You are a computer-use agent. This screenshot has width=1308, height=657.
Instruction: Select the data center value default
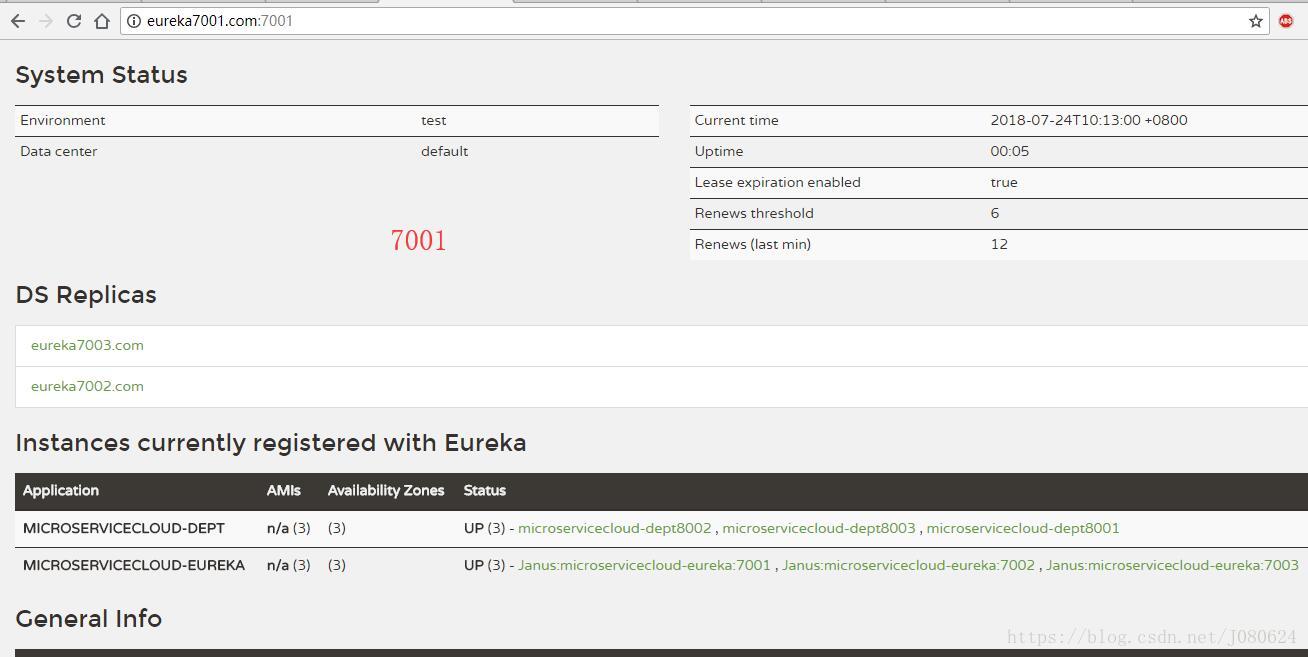pyautogui.click(x=444, y=151)
